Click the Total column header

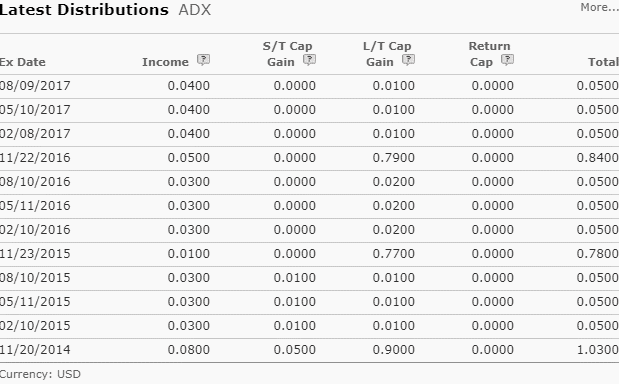point(603,62)
